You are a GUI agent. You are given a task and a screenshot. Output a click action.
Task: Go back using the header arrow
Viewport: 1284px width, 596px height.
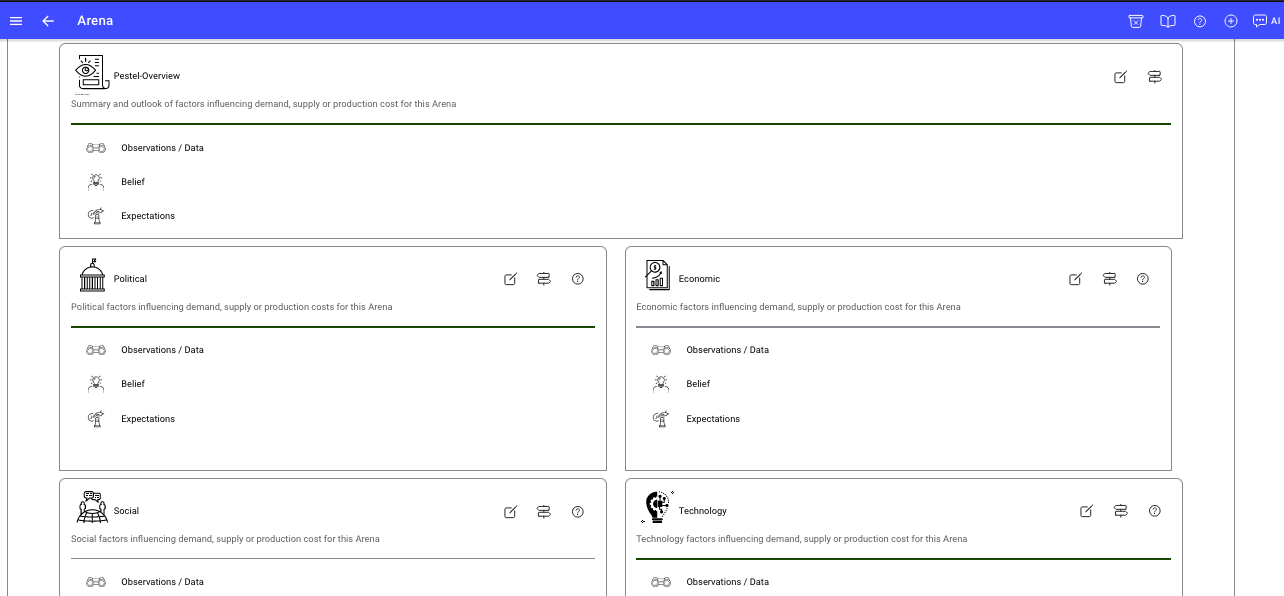tap(48, 21)
